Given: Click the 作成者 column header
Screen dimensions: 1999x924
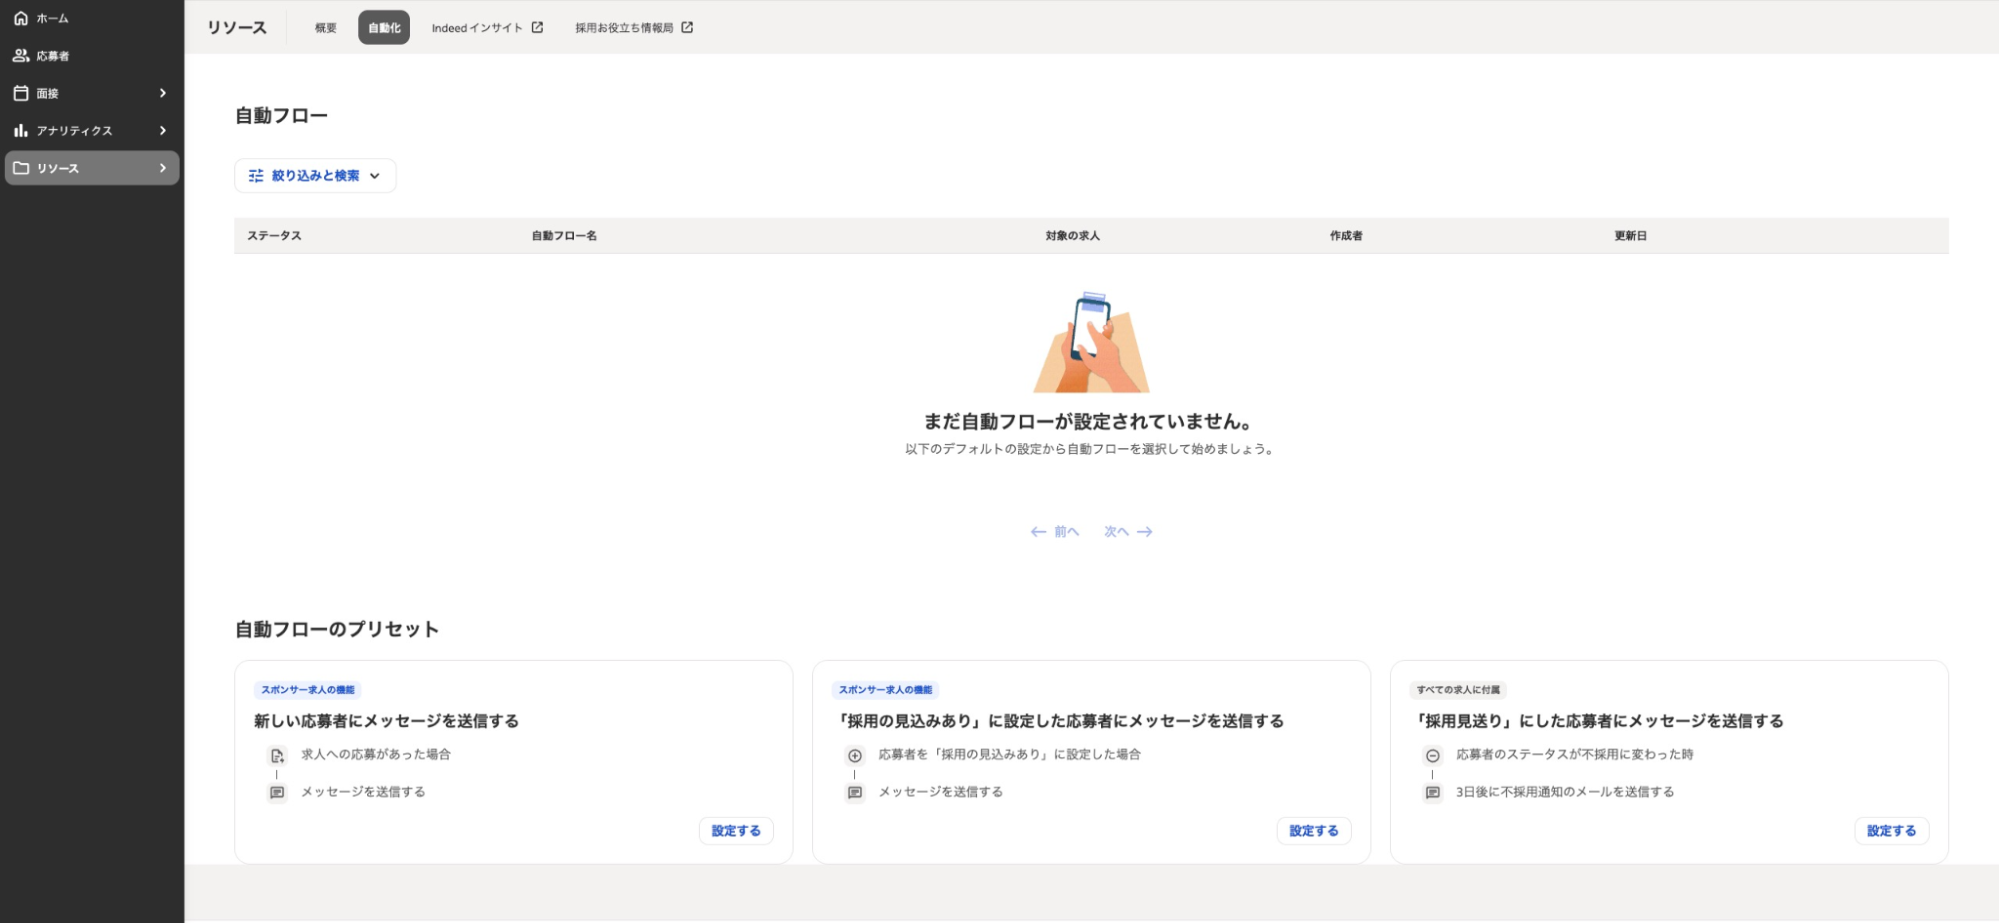Looking at the screenshot, I should coord(1346,236).
